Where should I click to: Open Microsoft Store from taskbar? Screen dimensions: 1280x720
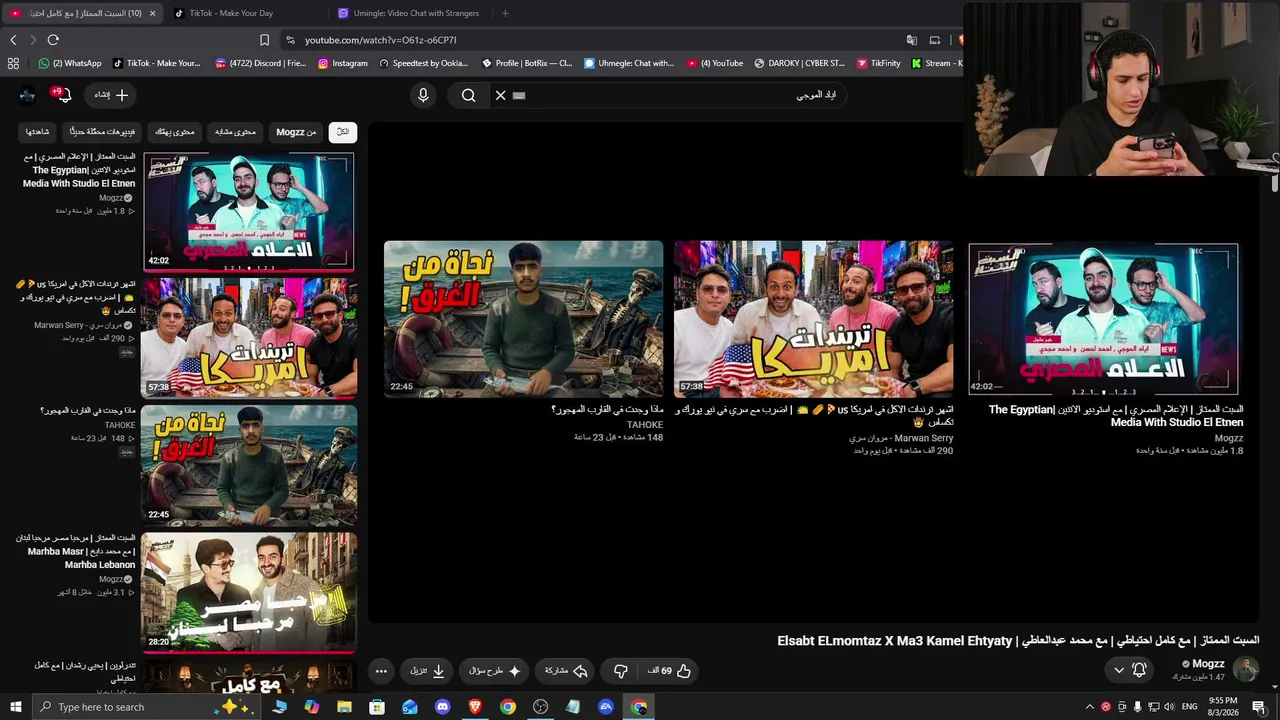coord(377,707)
